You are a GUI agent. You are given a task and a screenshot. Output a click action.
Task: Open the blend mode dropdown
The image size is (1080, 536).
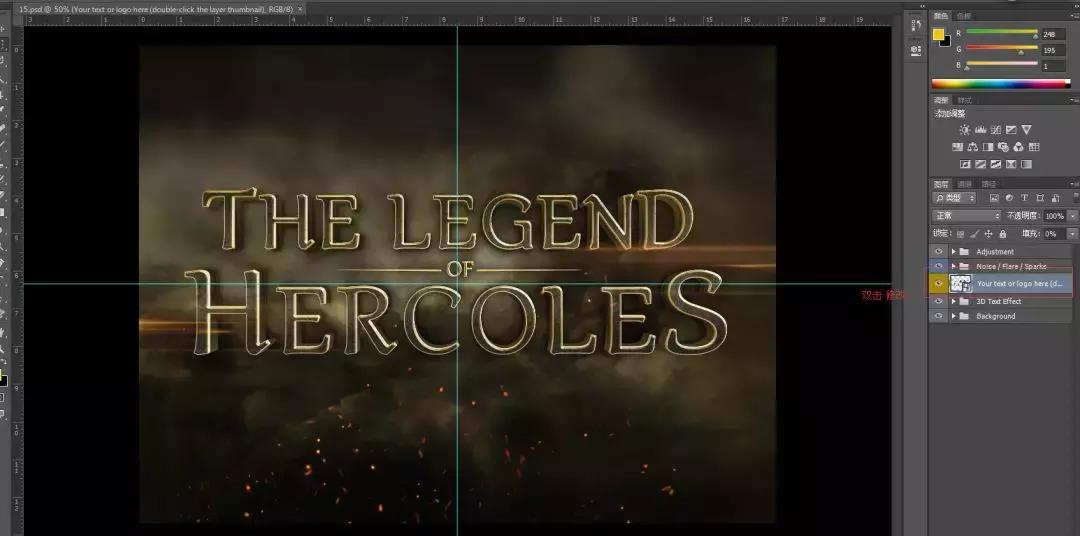point(966,215)
